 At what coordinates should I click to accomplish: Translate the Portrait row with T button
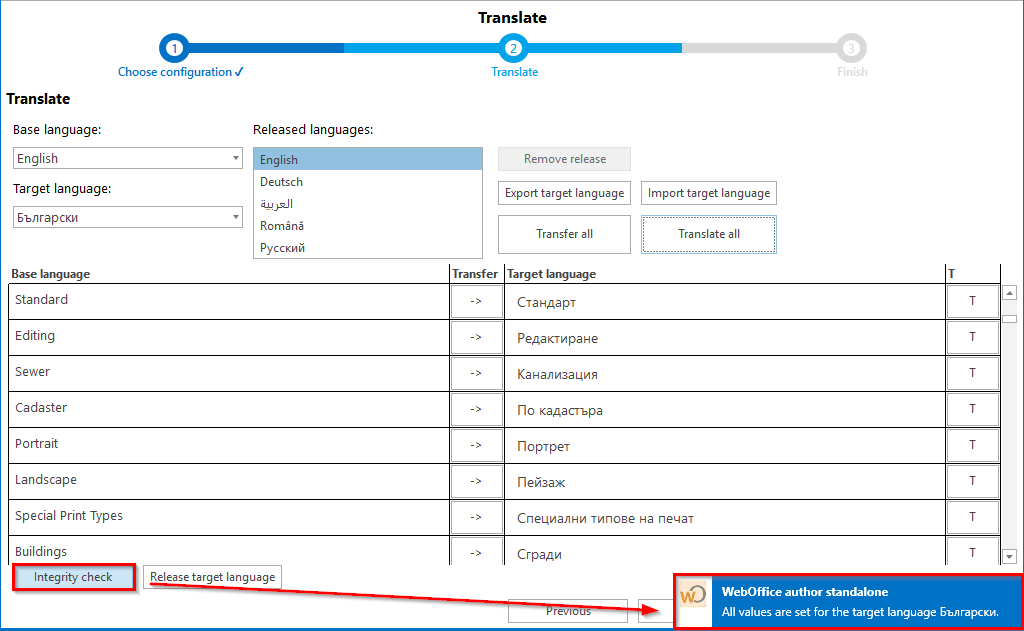pyautogui.click(x=972, y=445)
